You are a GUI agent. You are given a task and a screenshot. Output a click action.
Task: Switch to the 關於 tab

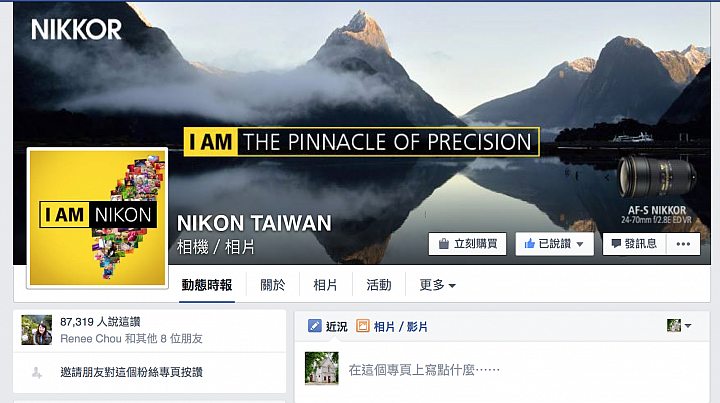[273, 285]
